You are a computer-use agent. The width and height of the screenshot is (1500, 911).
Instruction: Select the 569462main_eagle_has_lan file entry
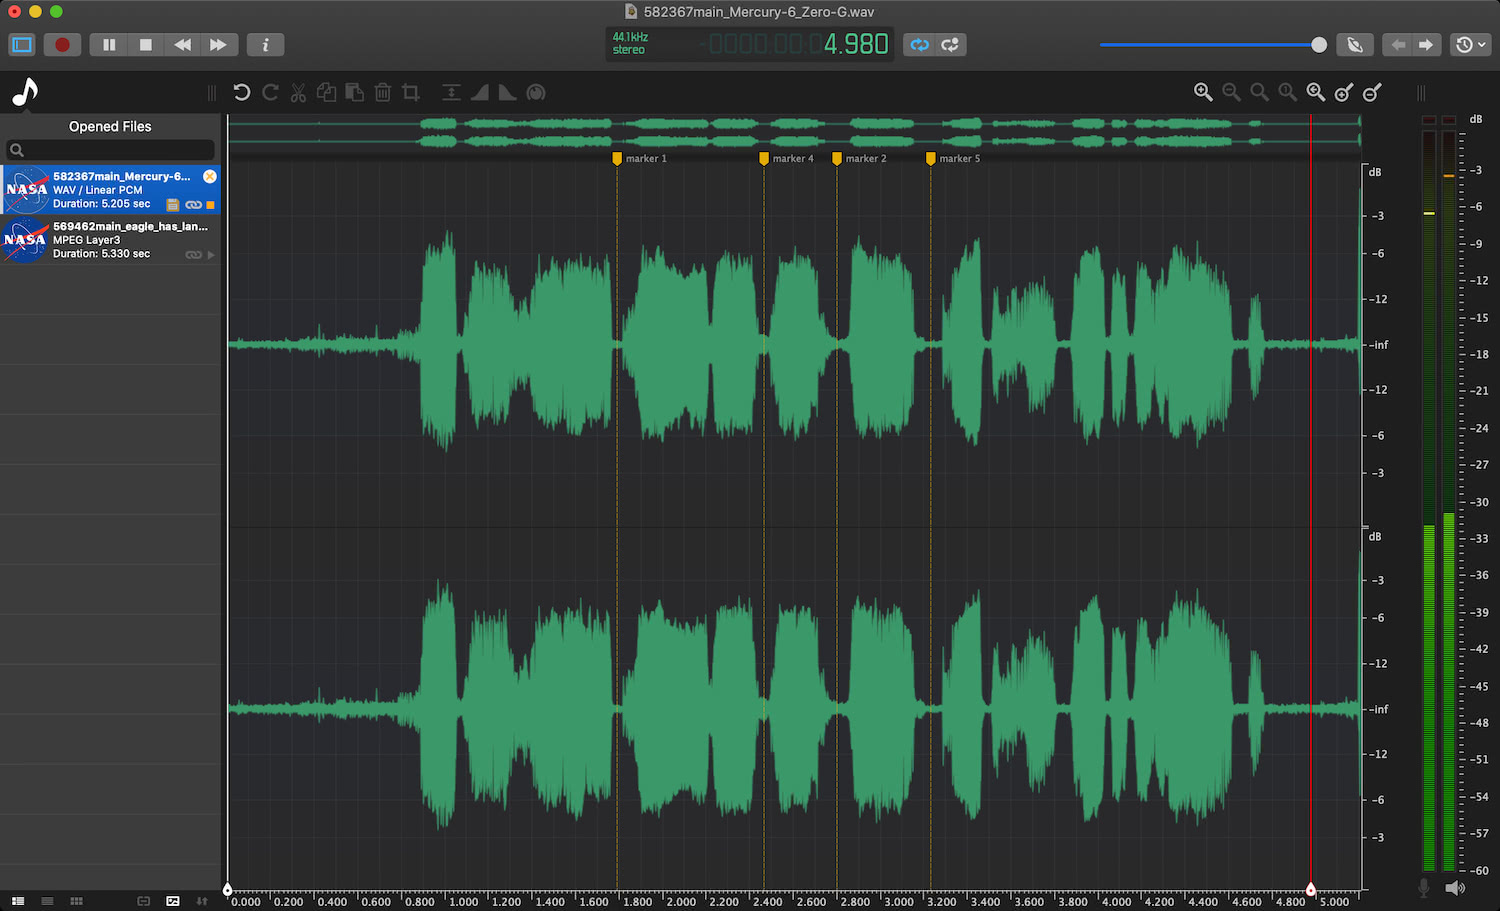pos(110,240)
